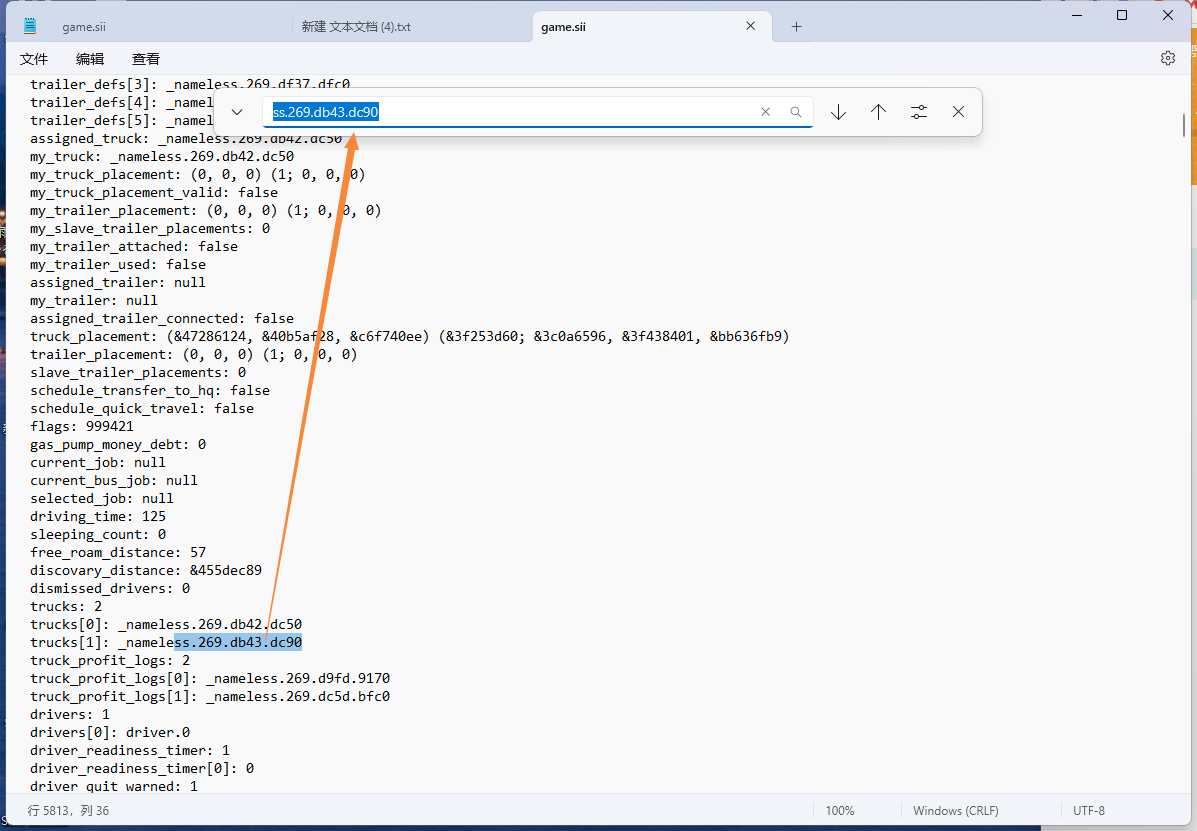Click the line 'truck_profit_logs[1]: _nameless.269.dc5d.bfc0'

[x=210, y=697]
